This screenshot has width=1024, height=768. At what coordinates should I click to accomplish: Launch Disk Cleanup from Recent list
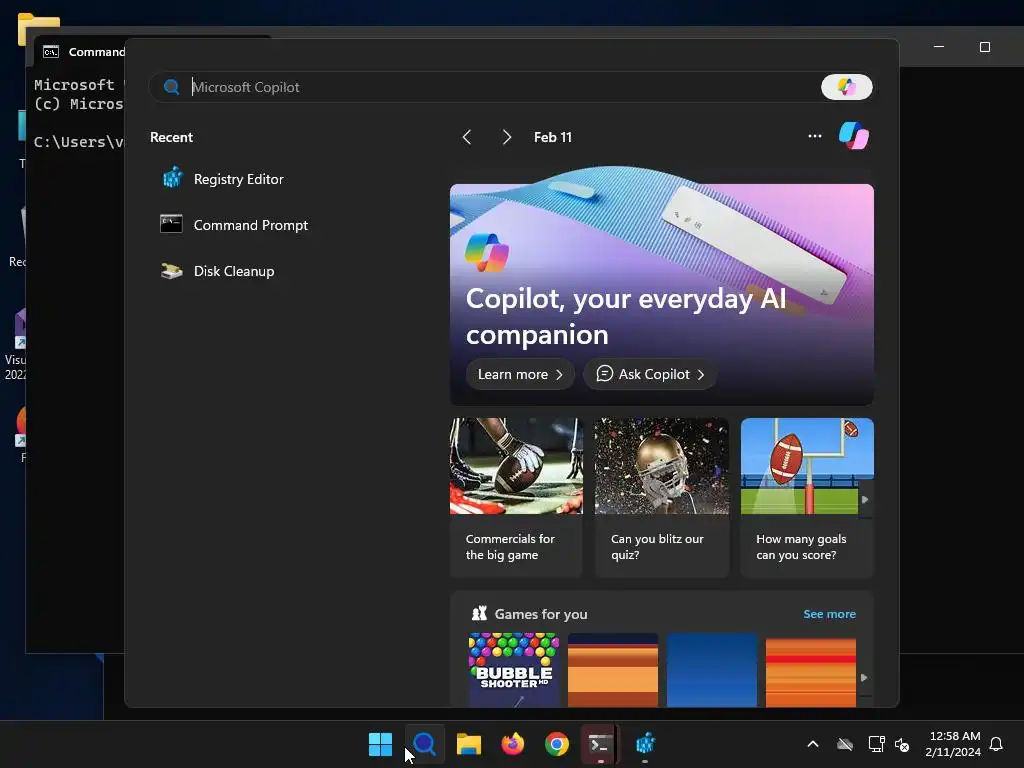point(217,271)
